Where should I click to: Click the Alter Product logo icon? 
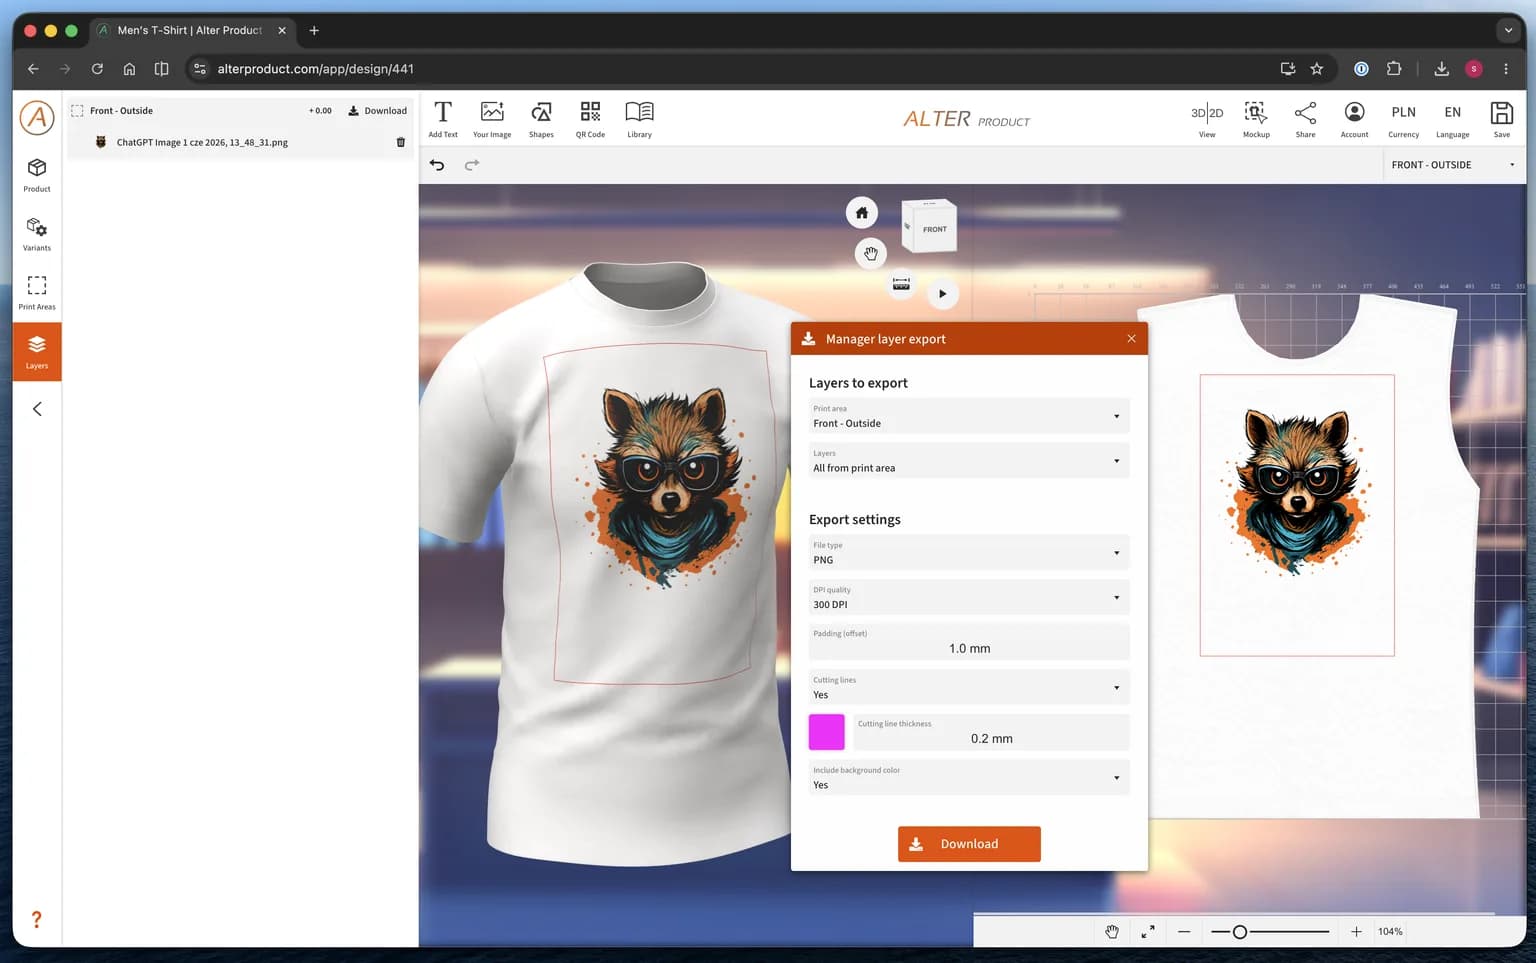[37, 118]
